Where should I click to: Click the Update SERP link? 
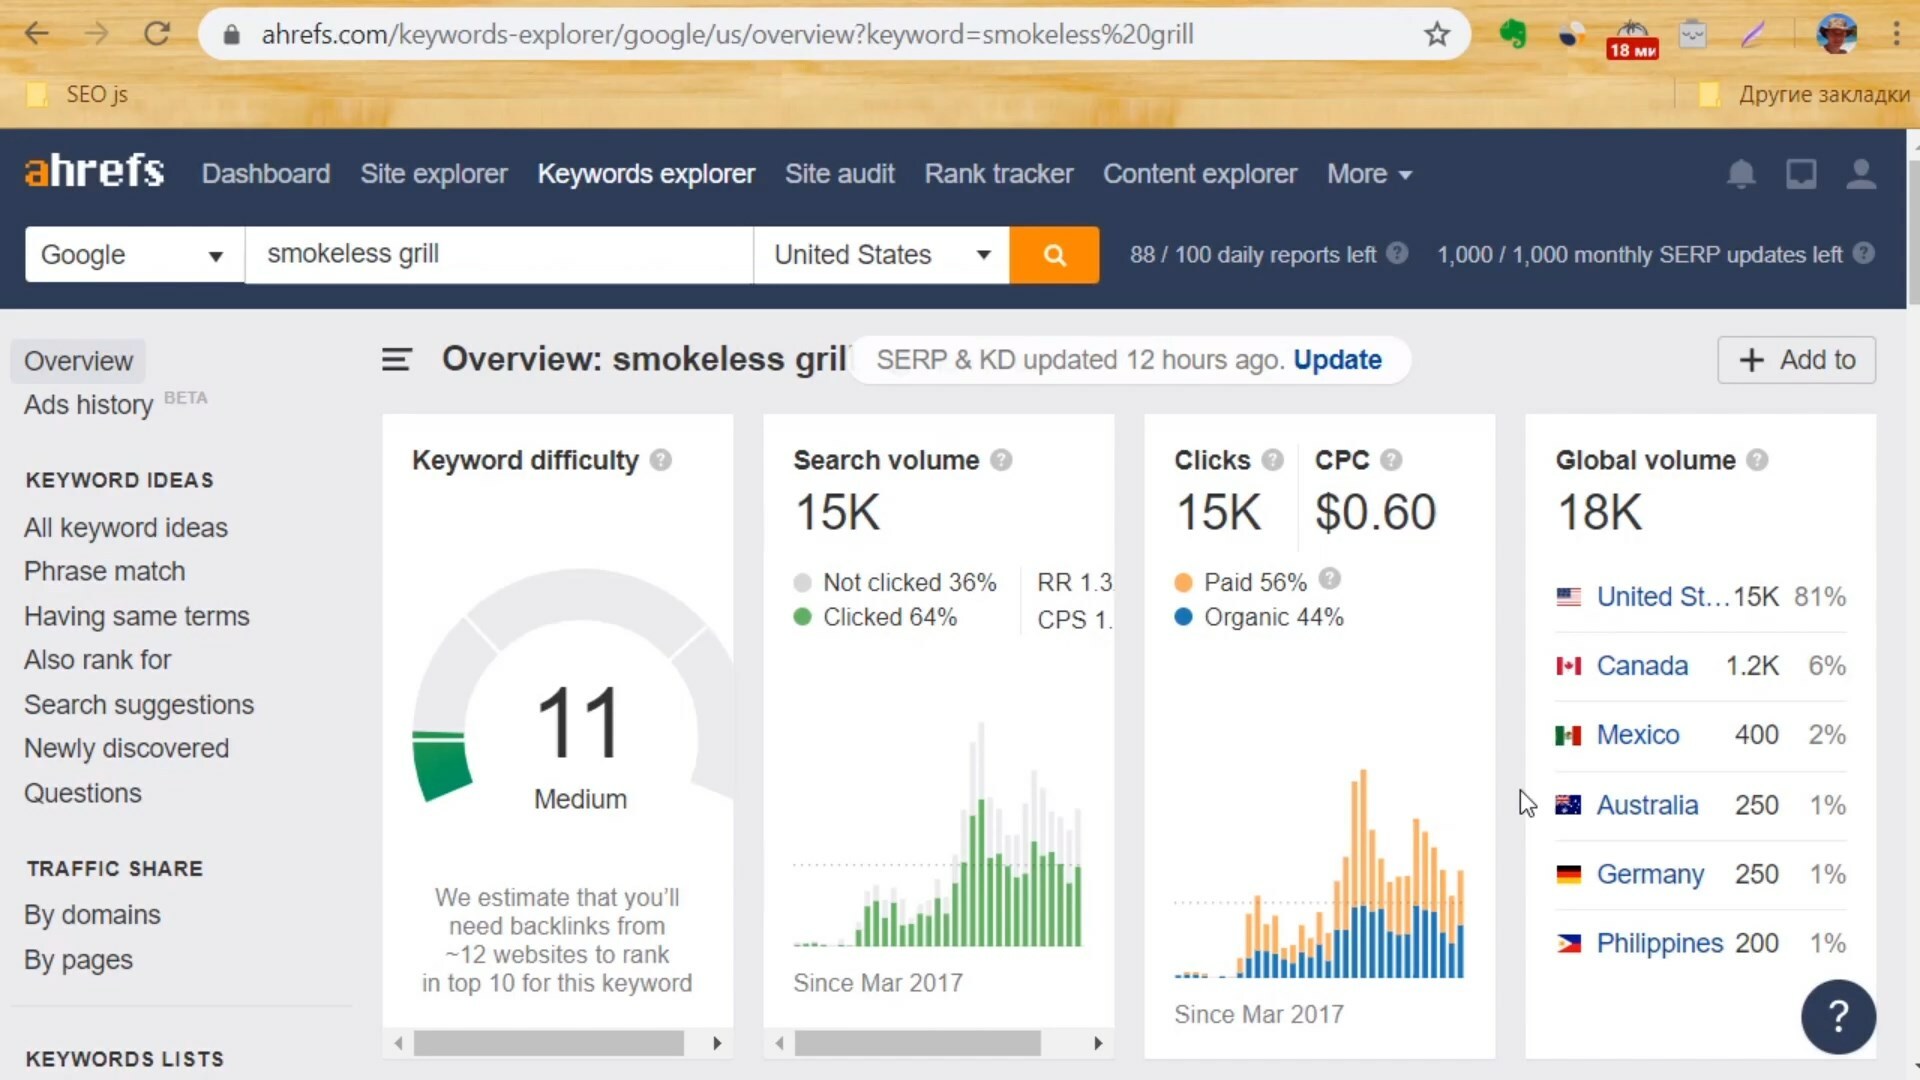(1337, 360)
